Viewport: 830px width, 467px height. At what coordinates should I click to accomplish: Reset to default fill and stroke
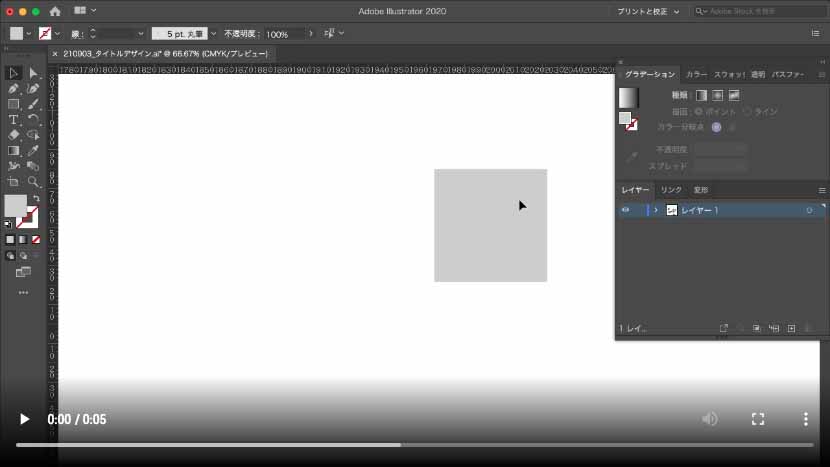coord(8,224)
